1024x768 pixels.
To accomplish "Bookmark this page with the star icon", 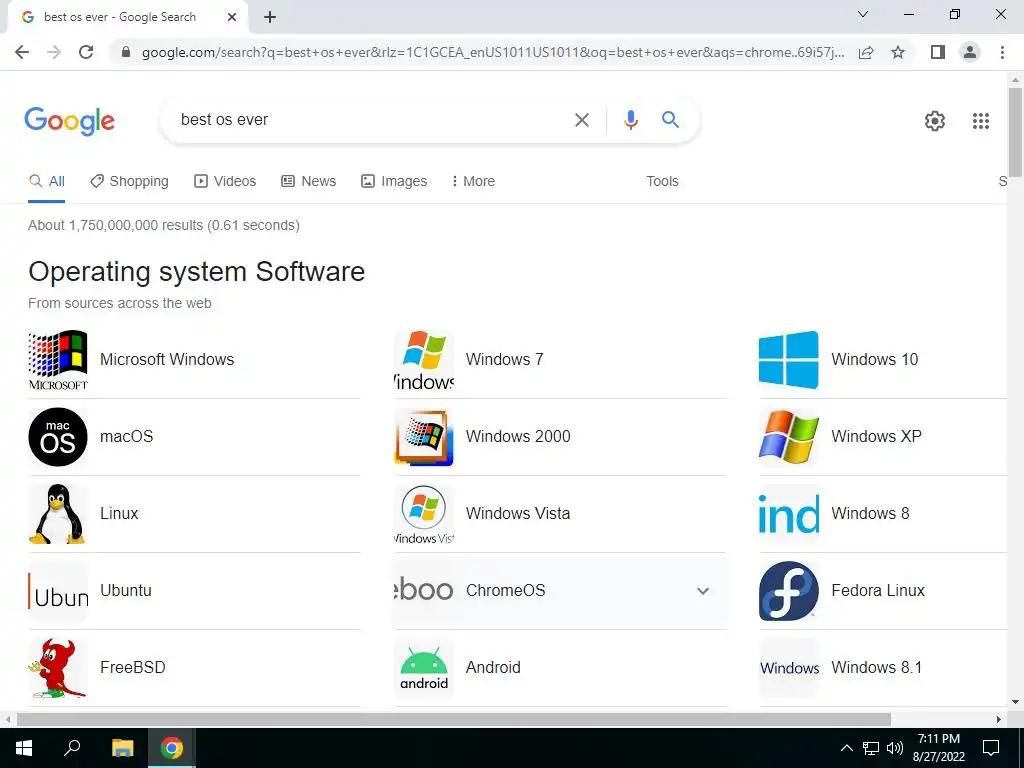I will [898, 52].
